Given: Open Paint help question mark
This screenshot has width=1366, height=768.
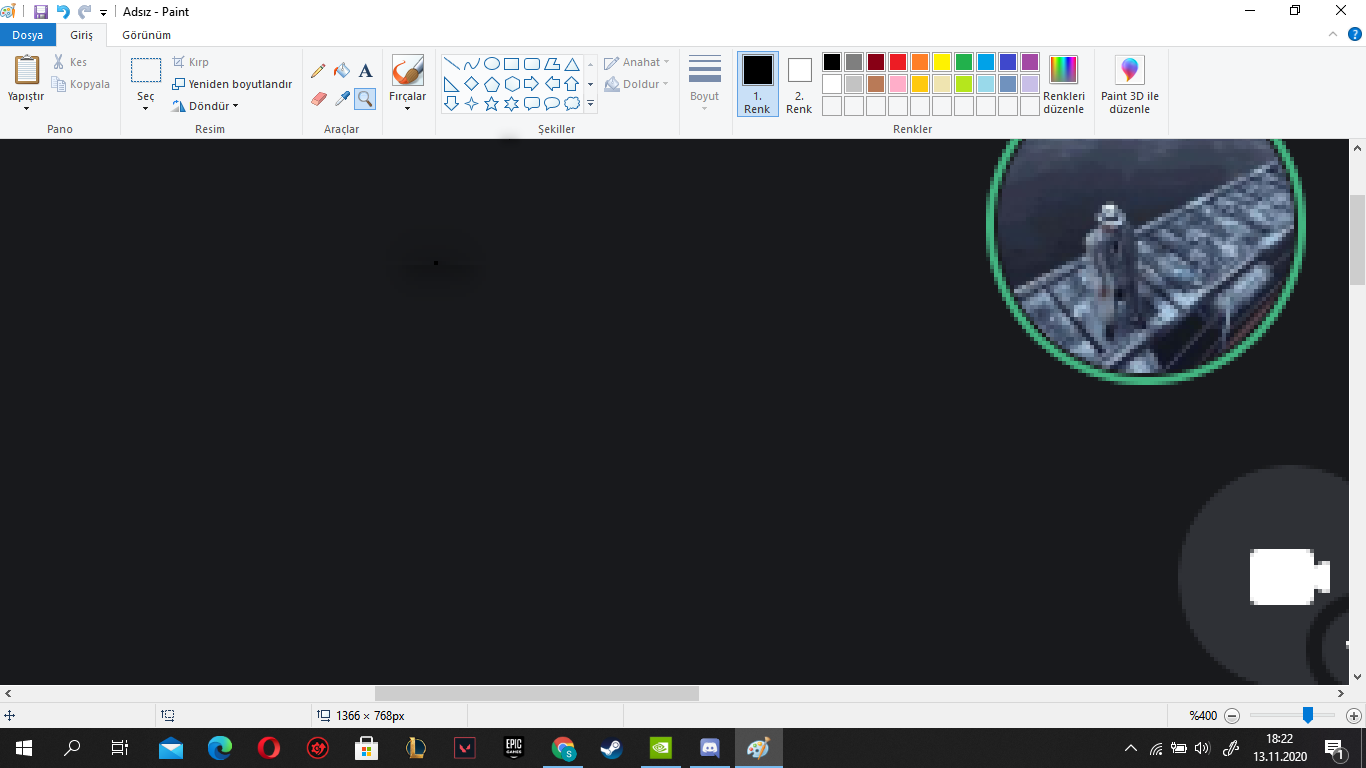Looking at the screenshot, I should pyautogui.click(x=1355, y=34).
